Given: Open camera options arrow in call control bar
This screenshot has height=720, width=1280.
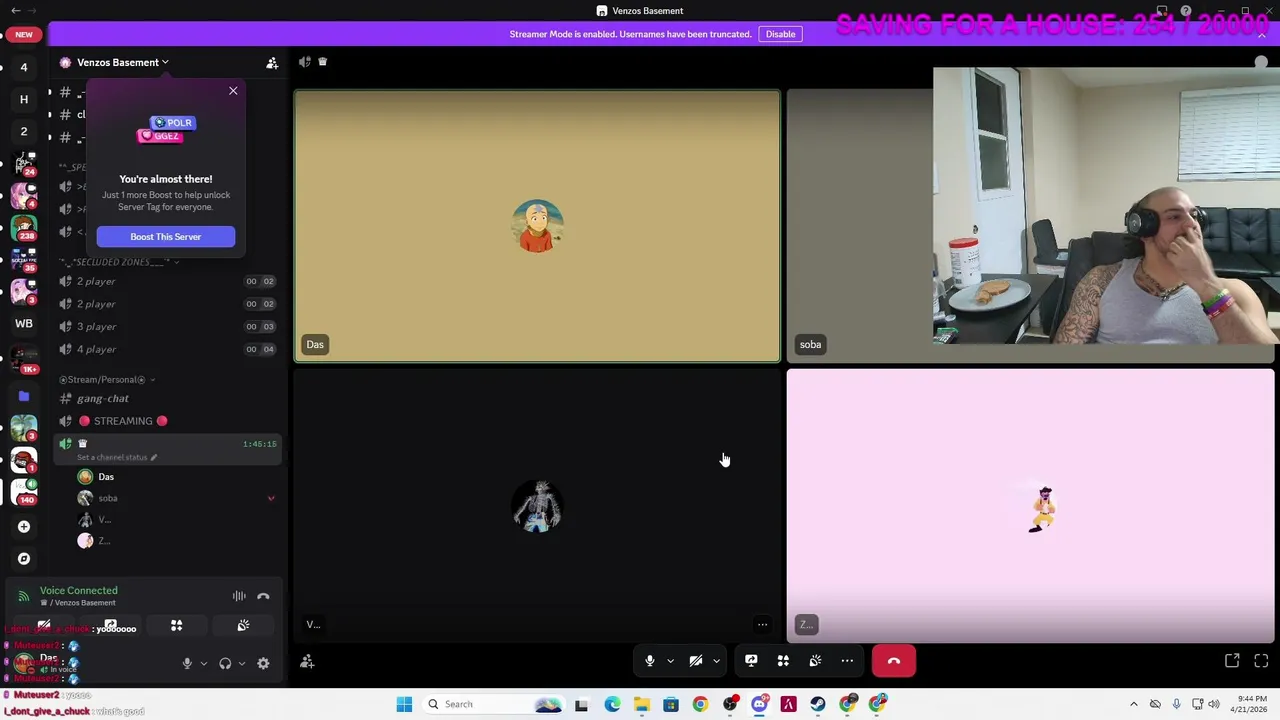Looking at the screenshot, I should 716,661.
